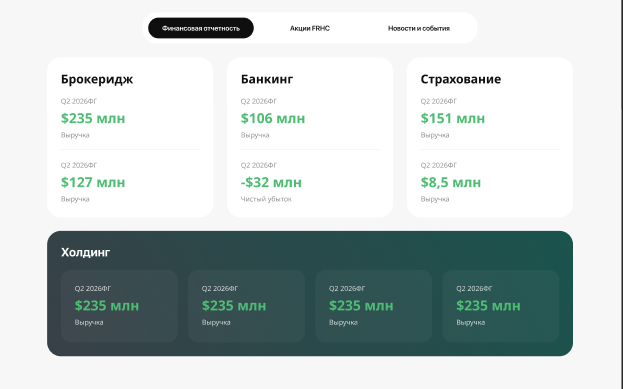Click Выручка label under $151 млн
The image size is (623, 389).
point(435,135)
